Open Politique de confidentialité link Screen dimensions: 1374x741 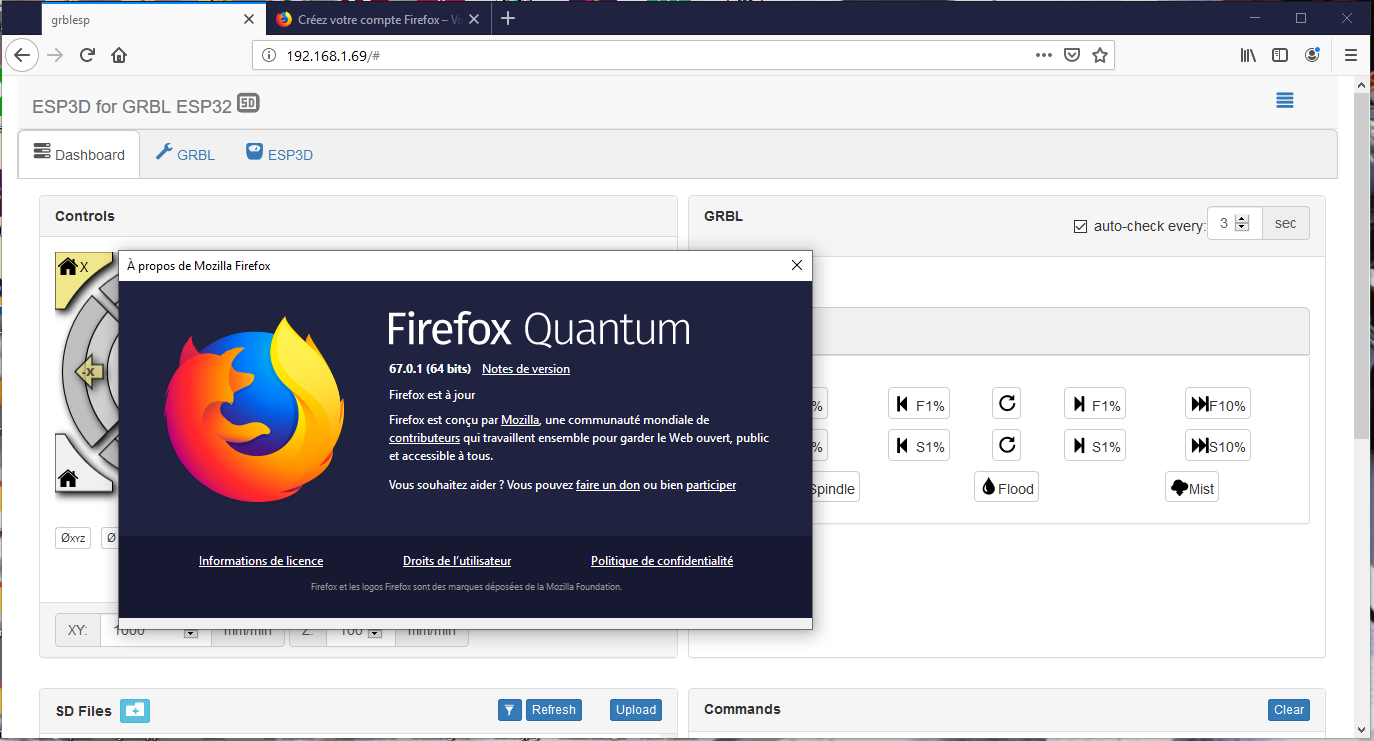pyautogui.click(x=662, y=561)
